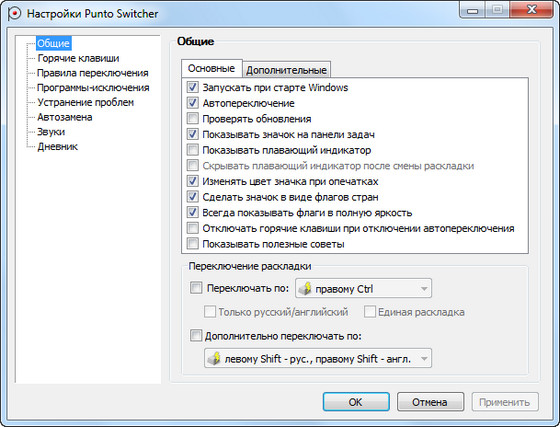Viewport: 560px width, 427px height.
Task: Select Программы-исключения in the tree
Action: (93, 87)
